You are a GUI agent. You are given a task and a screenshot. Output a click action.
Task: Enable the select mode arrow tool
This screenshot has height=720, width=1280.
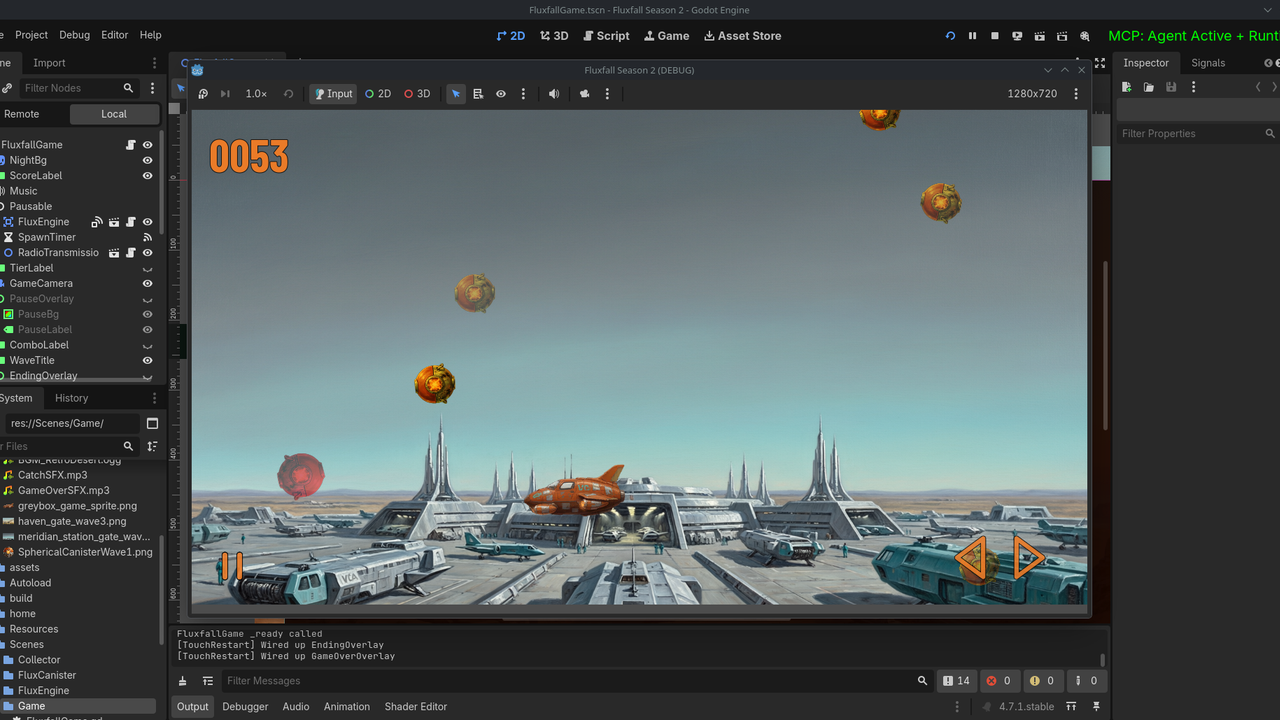(x=456, y=94)
